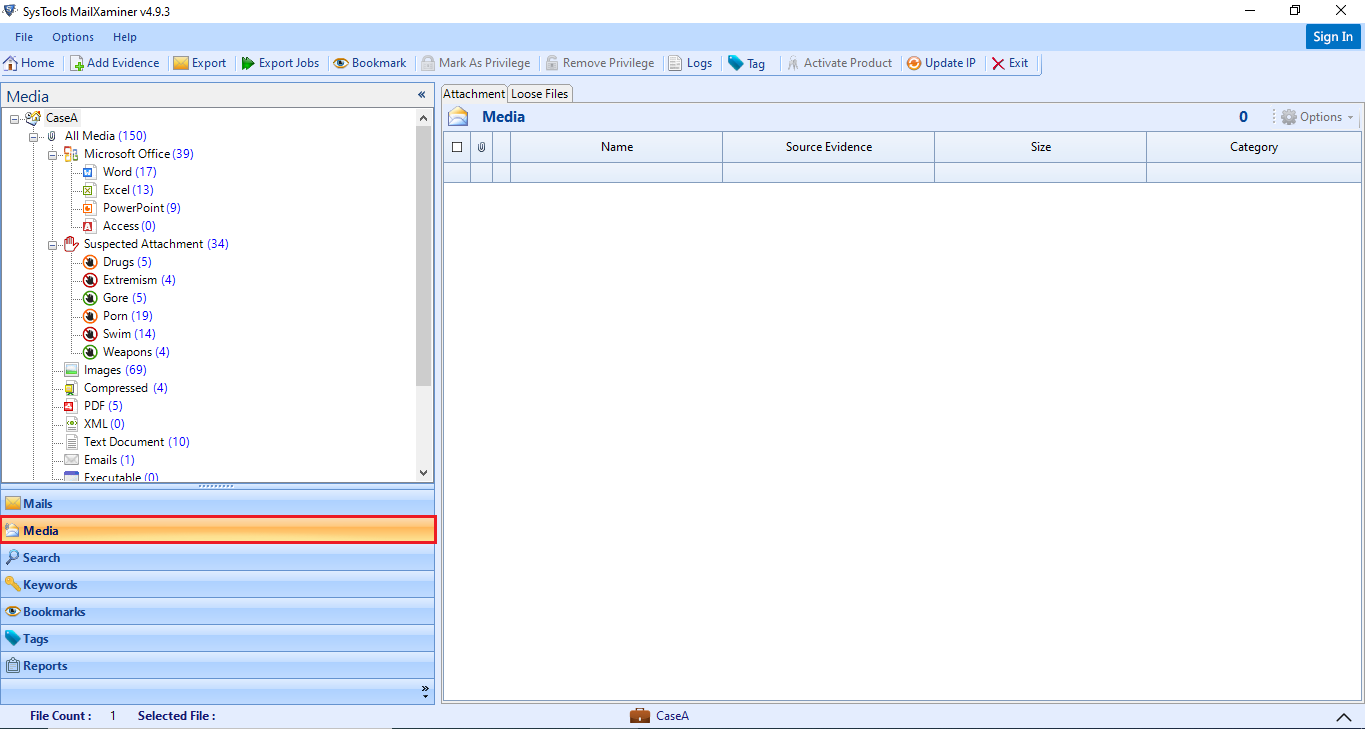Collapse the Media panel with the double chevron
This screenshot has height=729, width=1365.
coord(422,95)
